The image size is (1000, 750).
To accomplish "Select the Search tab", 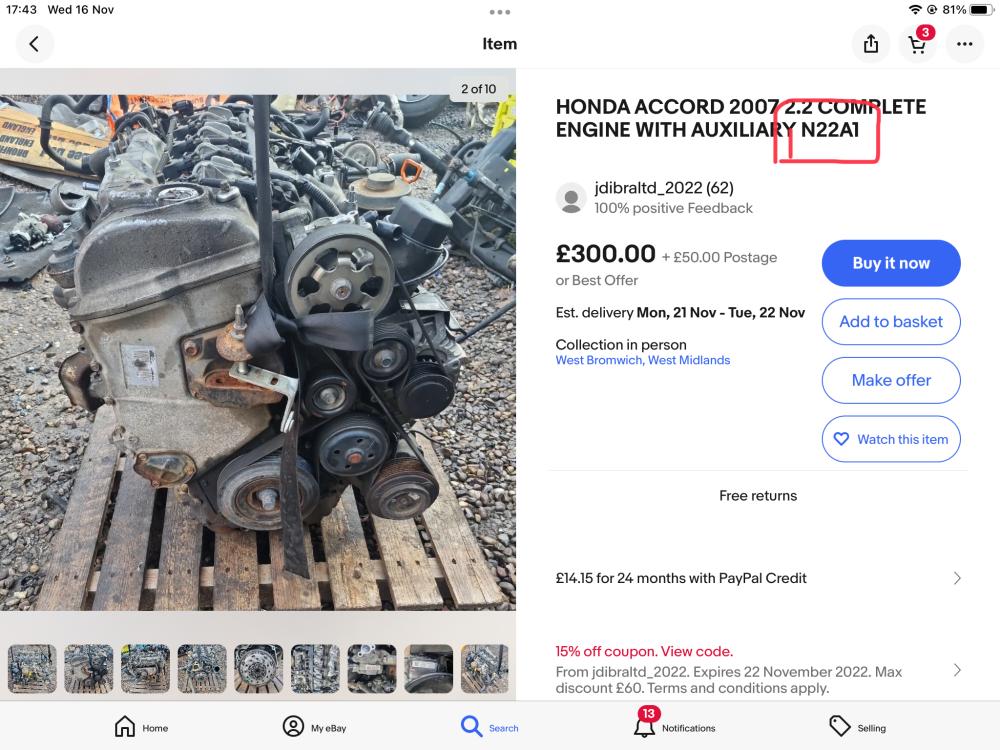I will (489, 727).
